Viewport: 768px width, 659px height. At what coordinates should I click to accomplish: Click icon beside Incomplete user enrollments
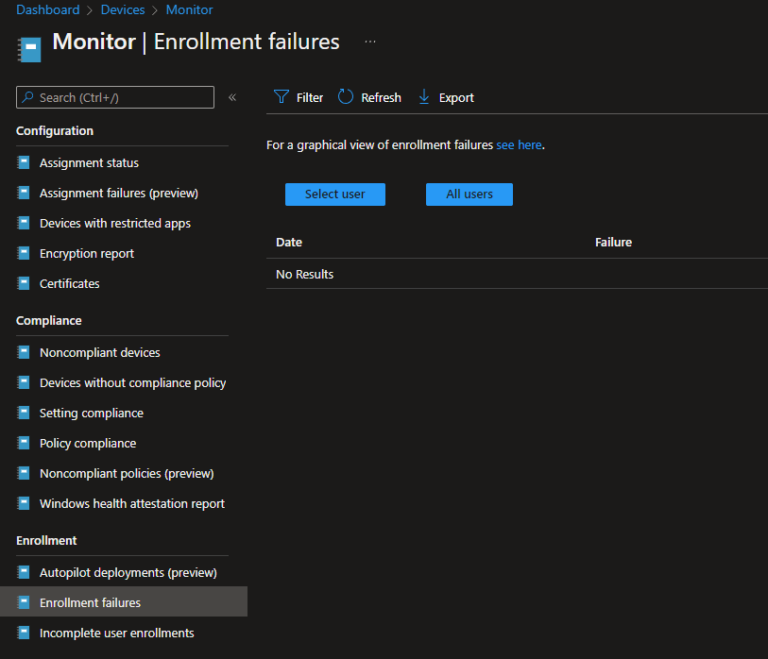click(24, 633)
